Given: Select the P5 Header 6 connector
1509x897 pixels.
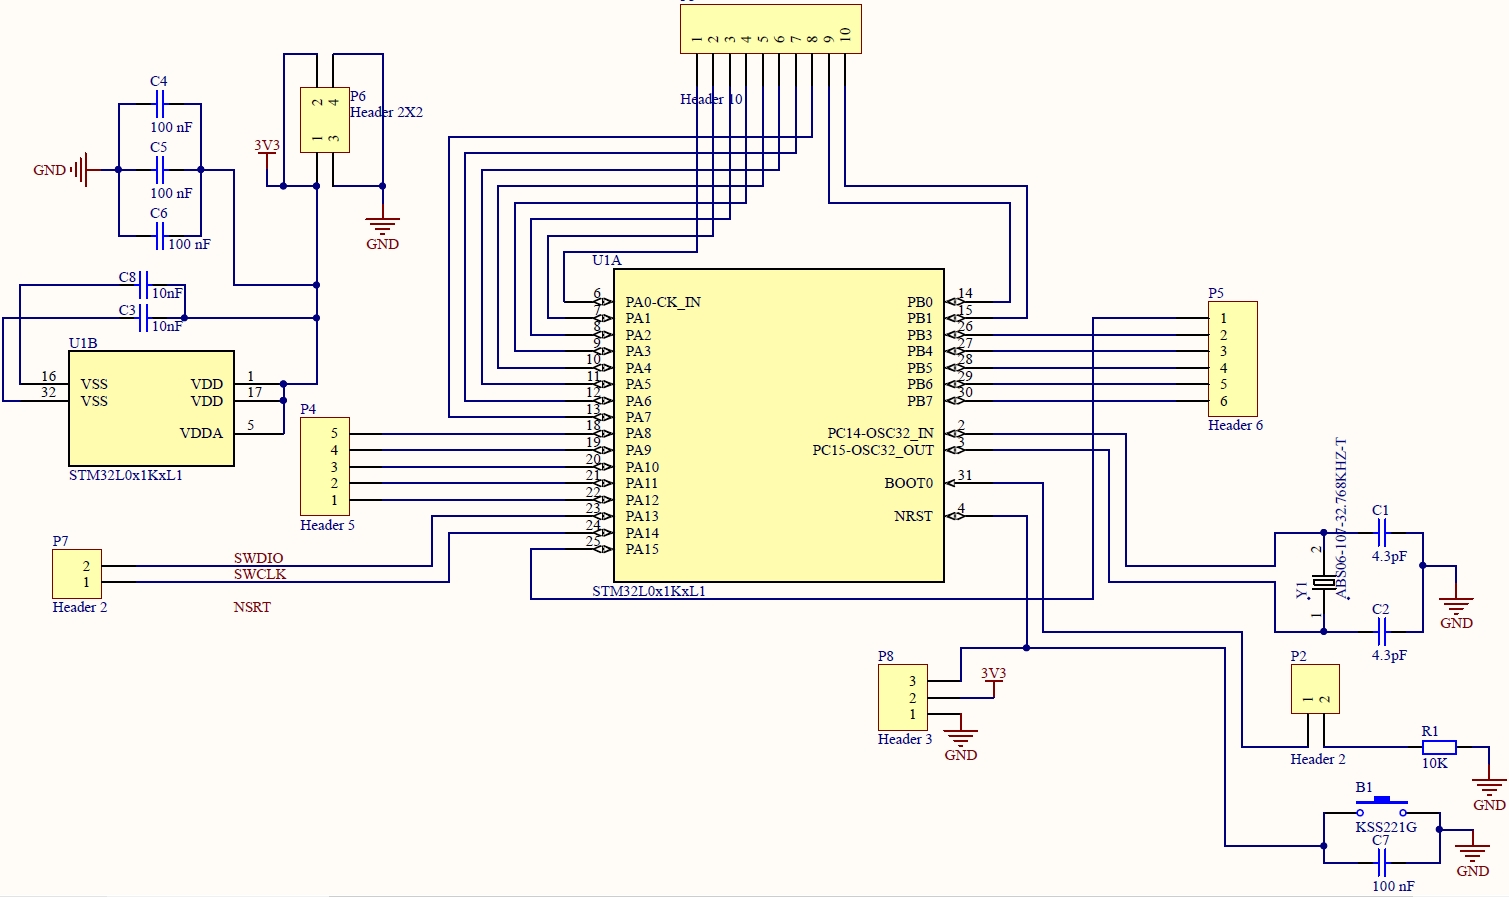Looking at the screenshot, I should [x=1232, y=359].
